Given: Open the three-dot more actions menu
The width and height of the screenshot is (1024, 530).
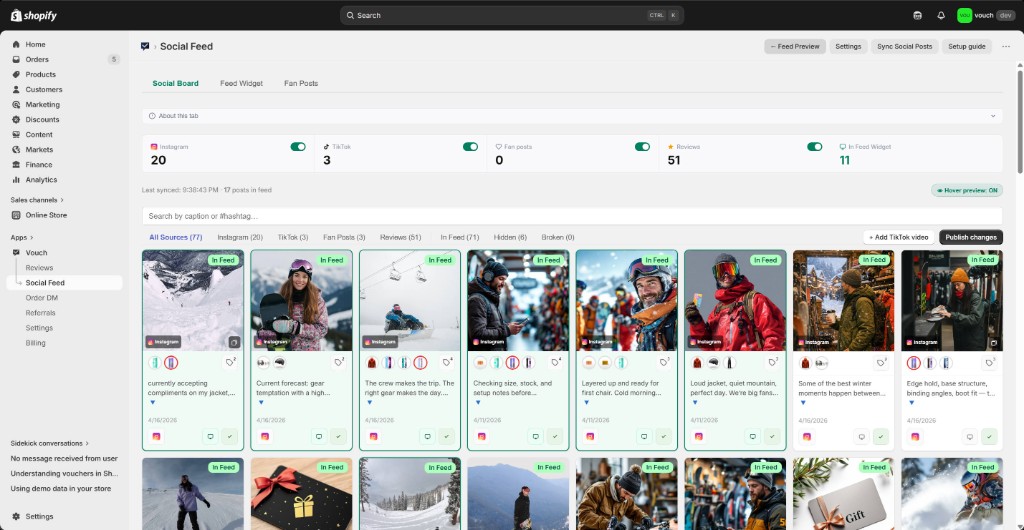Looking at the screenshot, I should tap(1006, 46).
